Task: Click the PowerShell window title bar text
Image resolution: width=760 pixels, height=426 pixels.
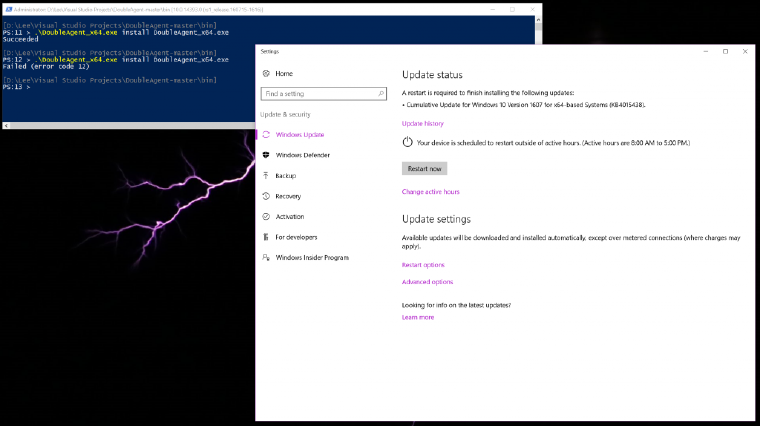Action: [x=138, y=9]
